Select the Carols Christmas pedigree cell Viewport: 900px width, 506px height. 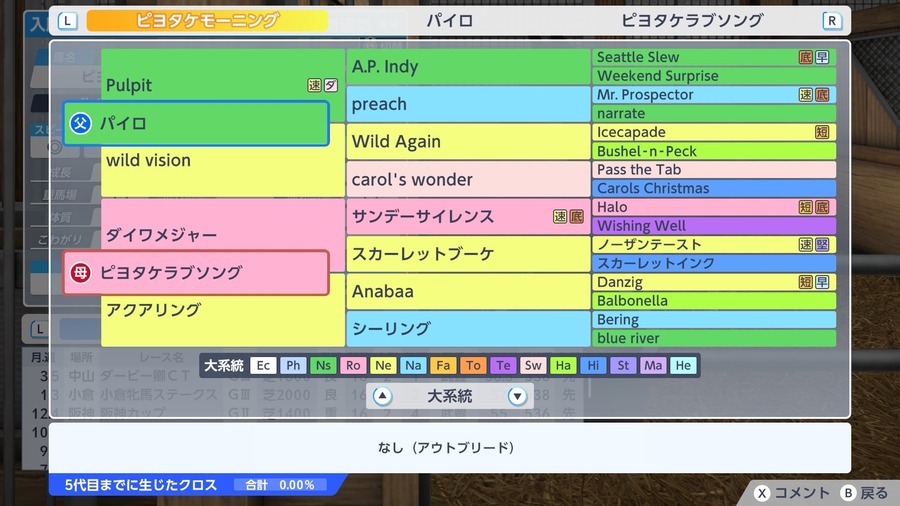714,188
